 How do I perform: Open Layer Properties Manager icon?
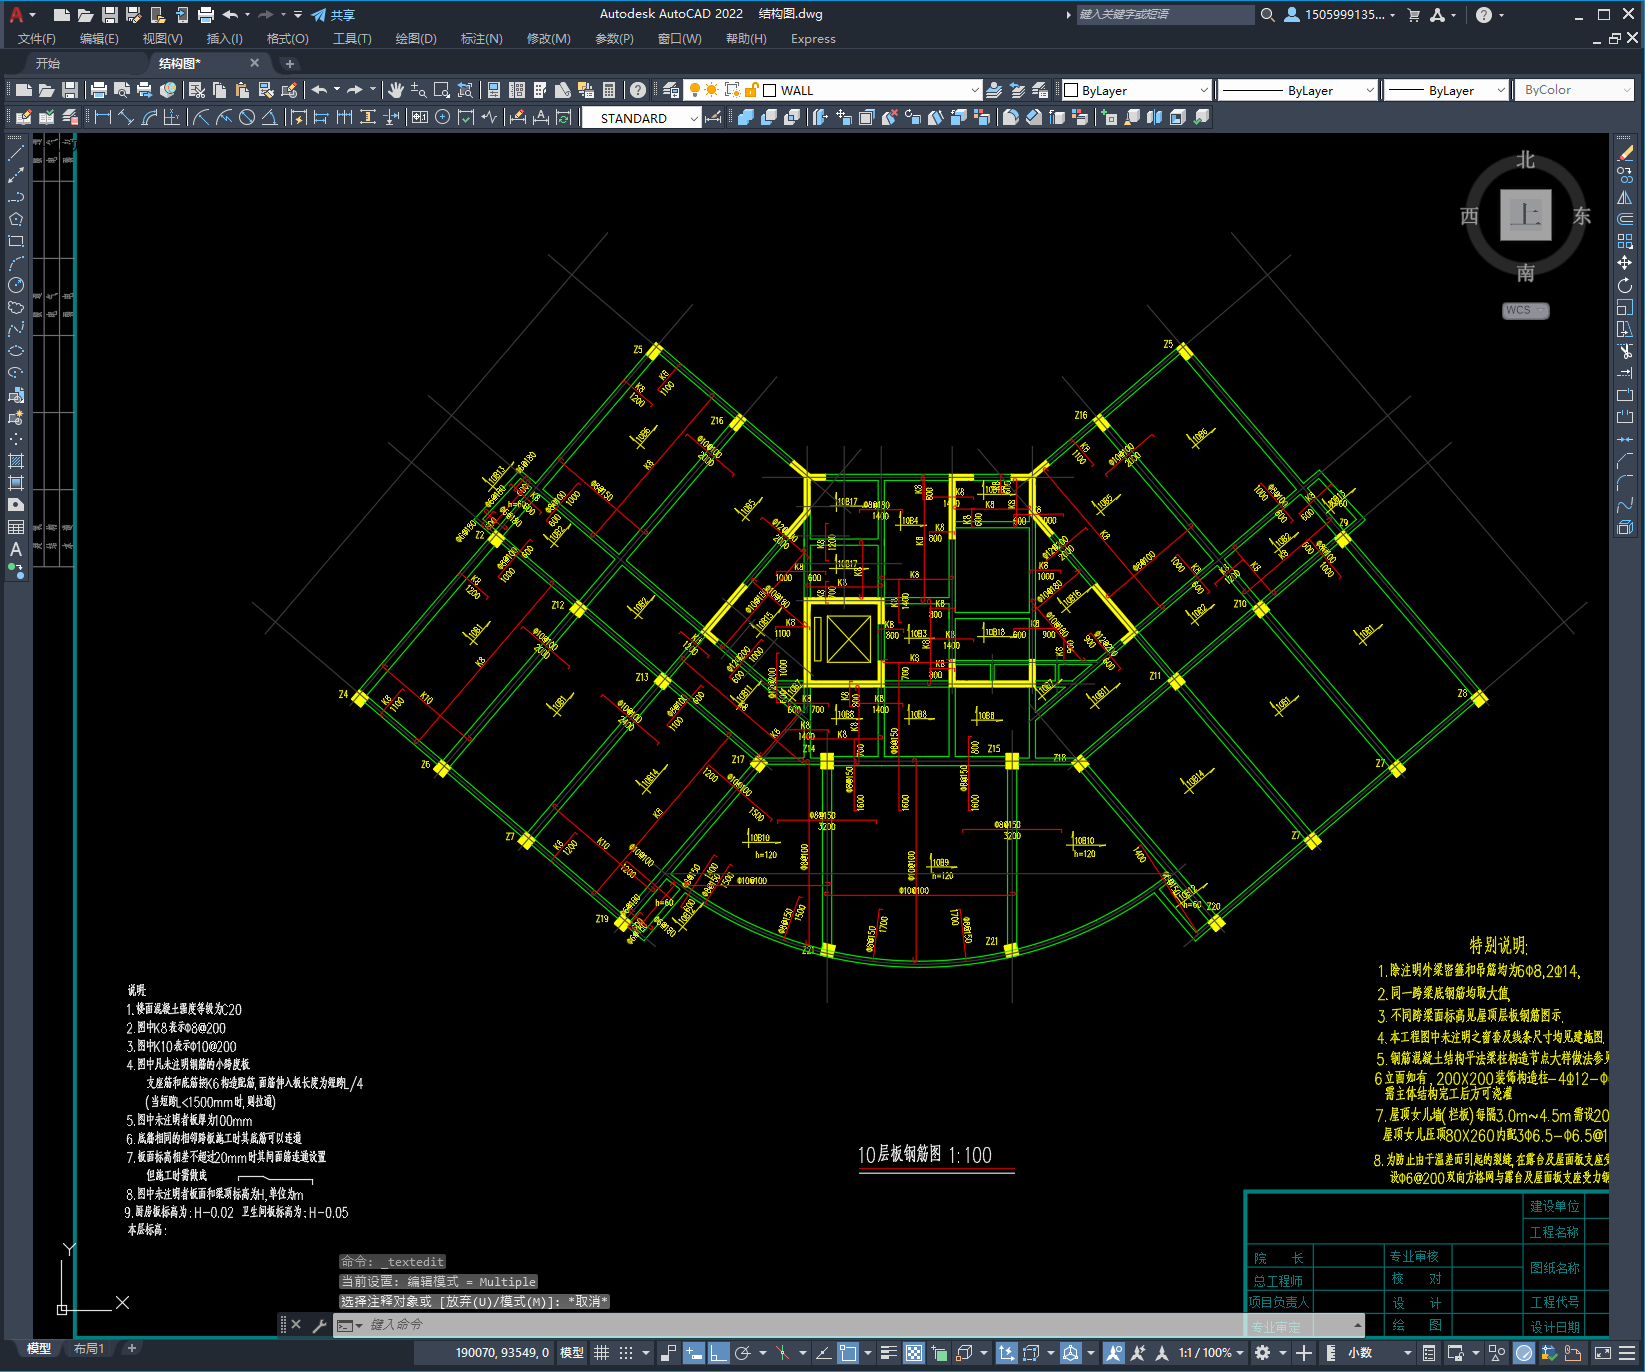tap(671, 90)
